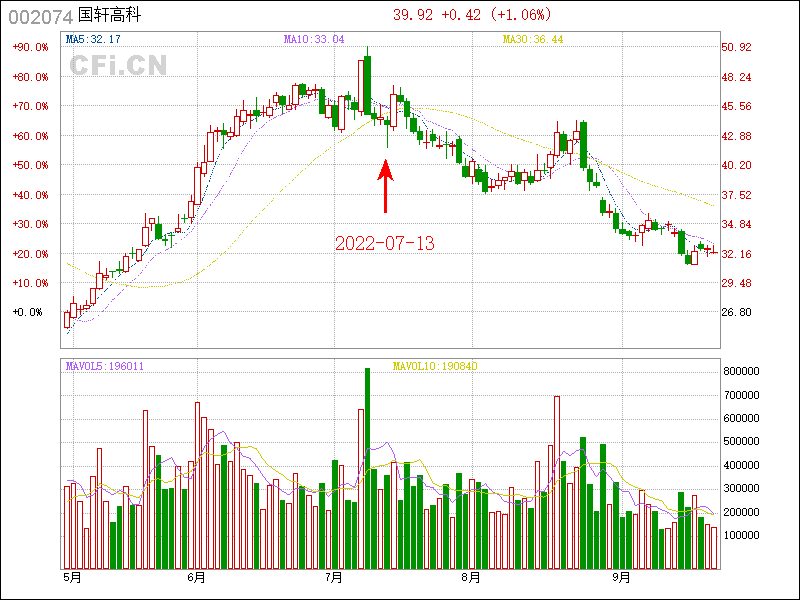Click the 2022-07-13 date label
The image size is (800, 600).
click(385, 243)
